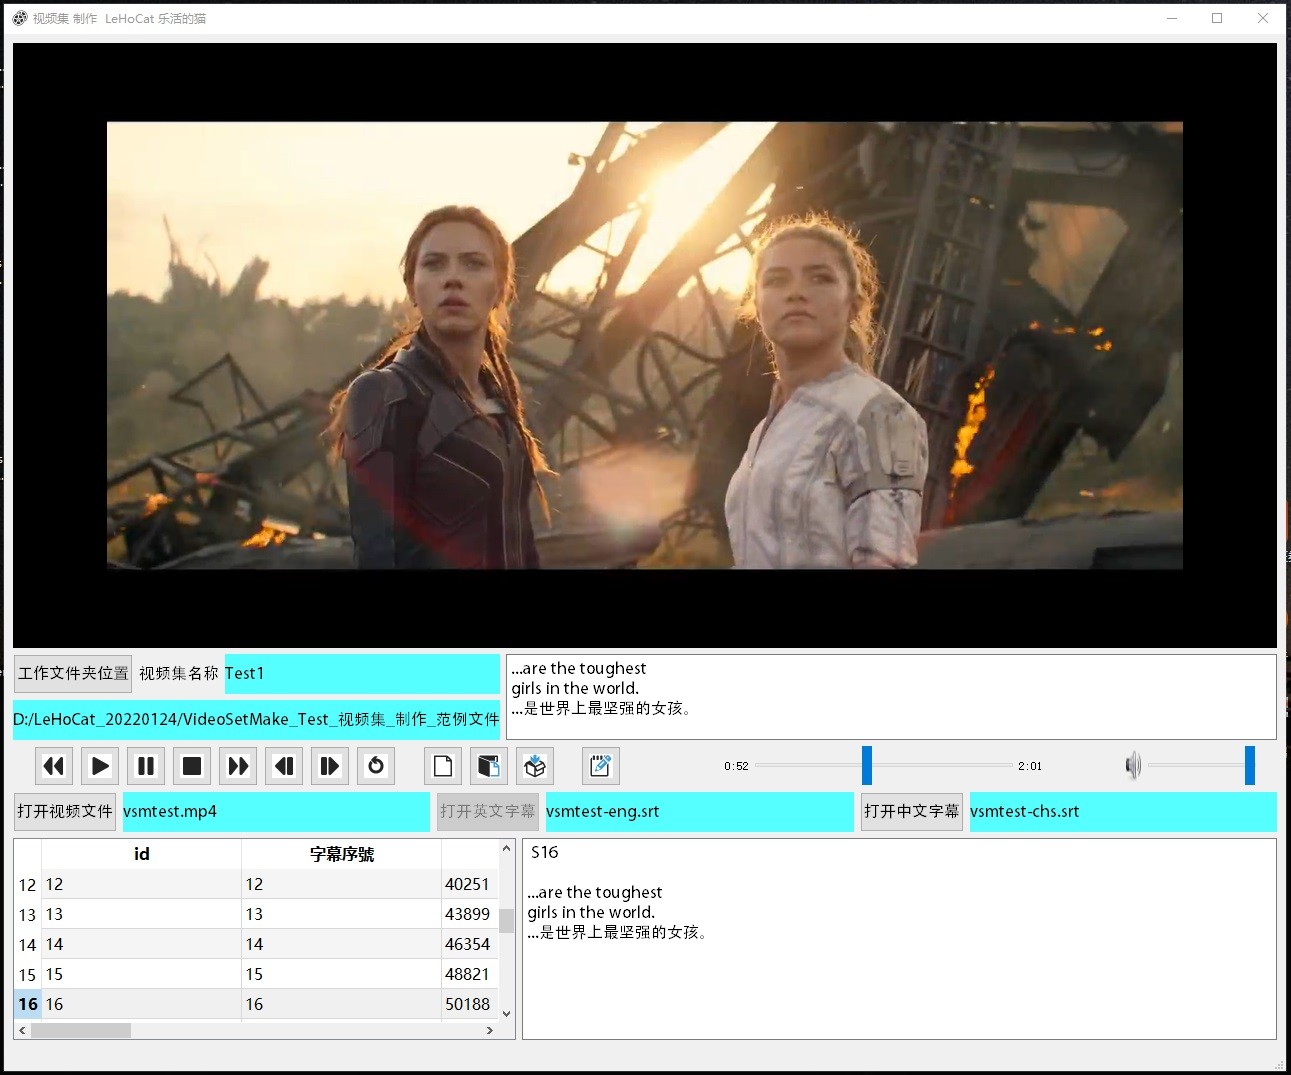Click the 2:01 total duration label

point(1030,766)
